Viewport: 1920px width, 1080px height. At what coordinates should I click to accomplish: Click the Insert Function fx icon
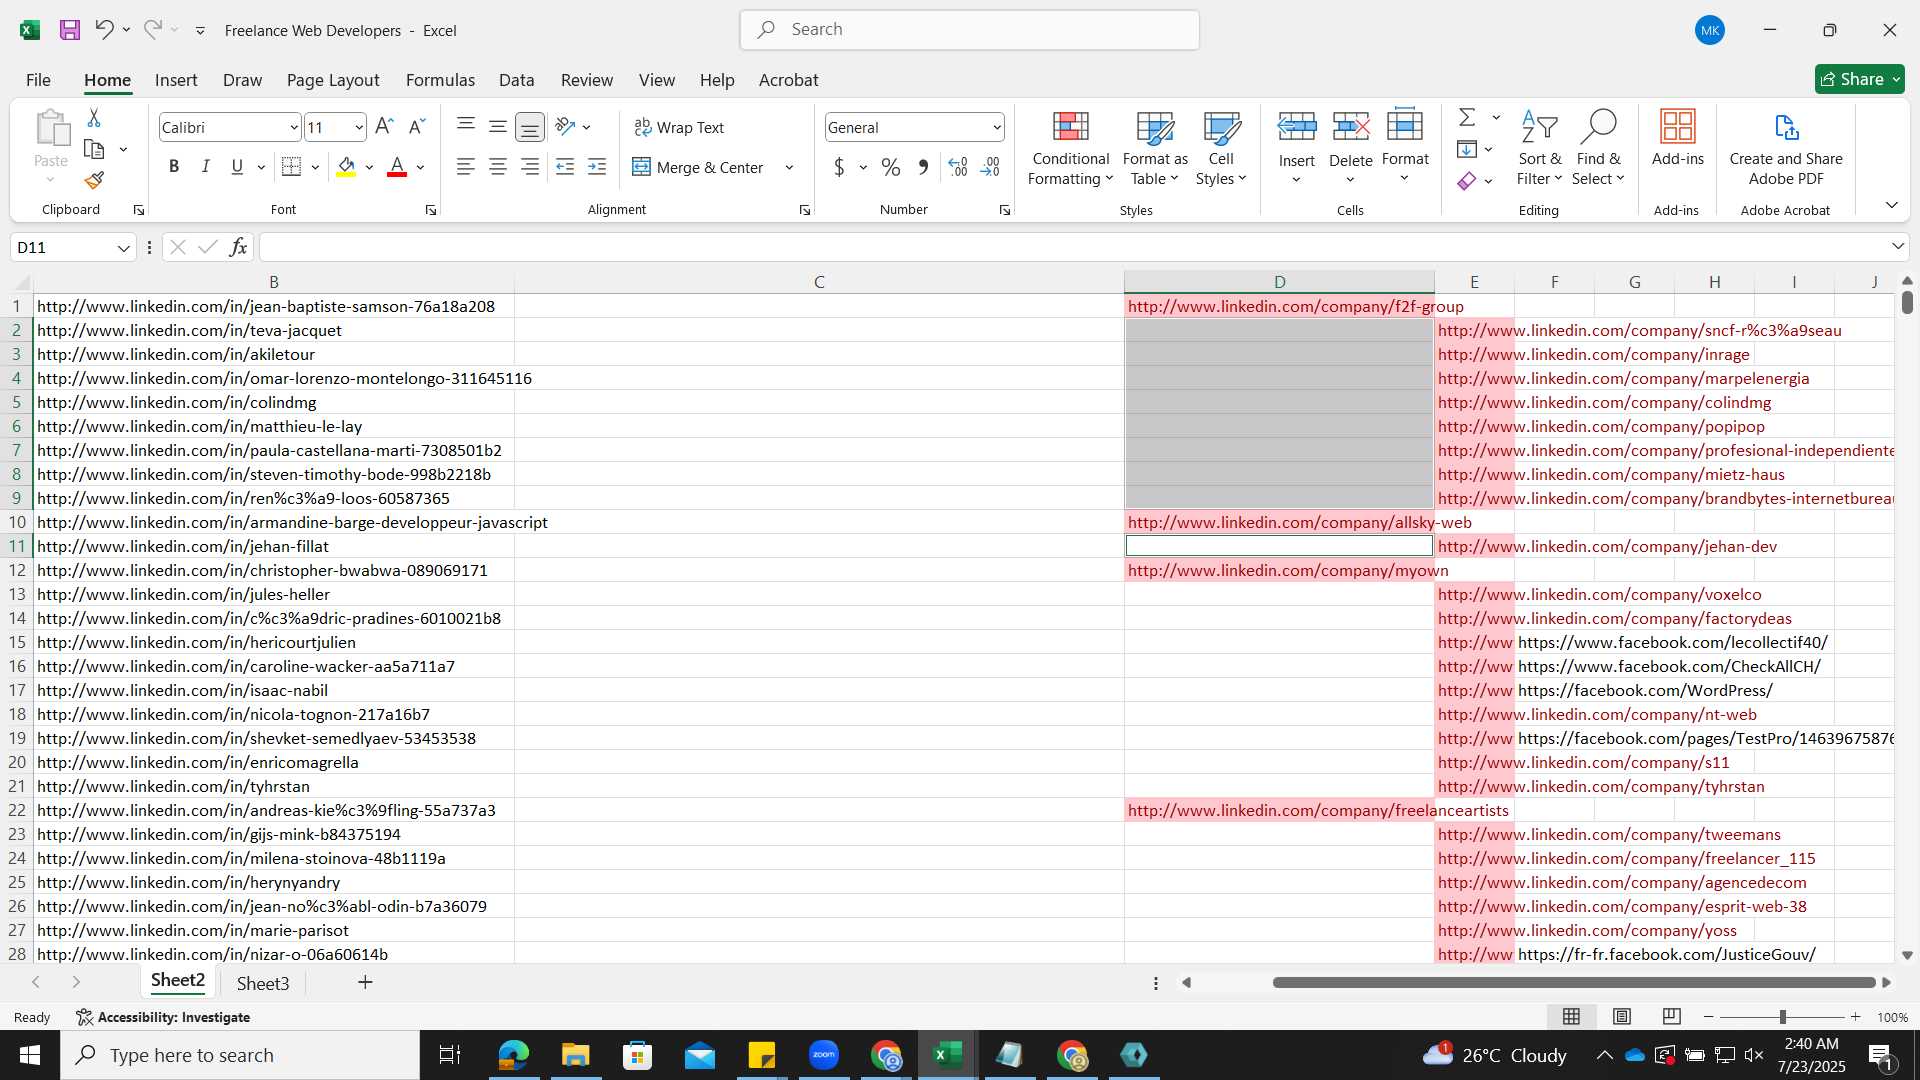click(x=238, y=247)
